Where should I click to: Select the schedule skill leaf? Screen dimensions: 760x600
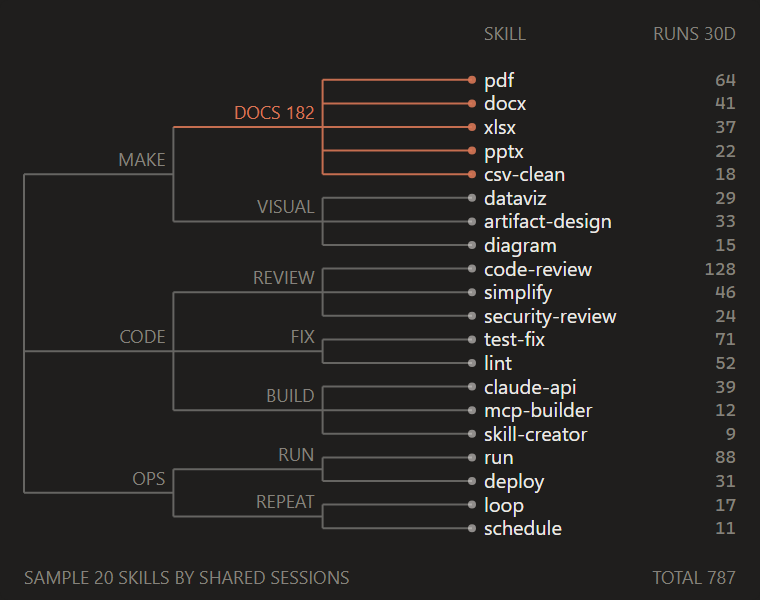point(523,529)
